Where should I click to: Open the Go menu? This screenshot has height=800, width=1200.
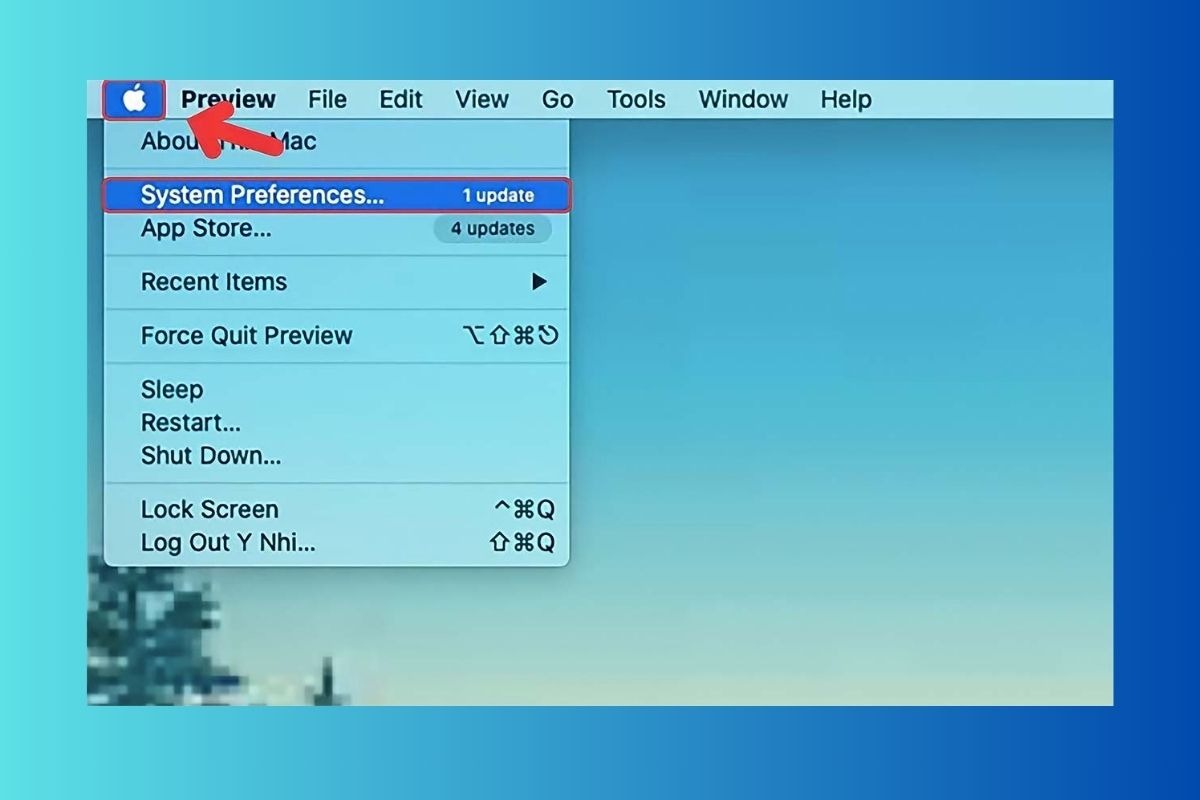(x=557, y=100)
